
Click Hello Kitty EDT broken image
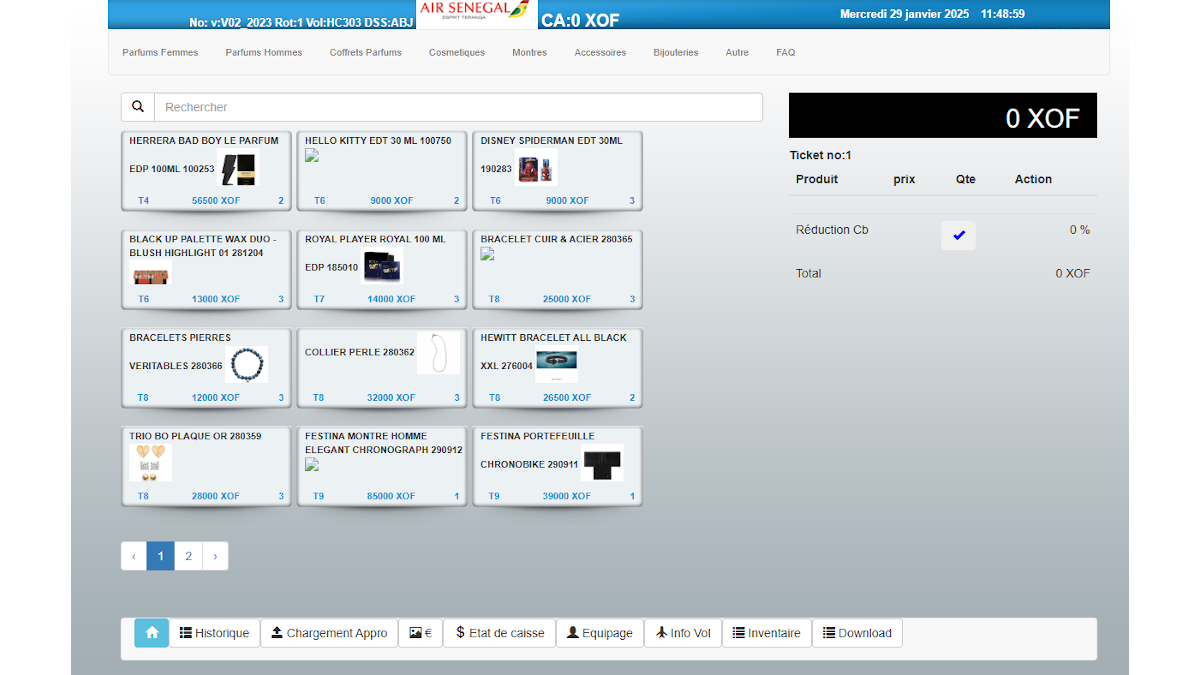tap(312, 155)
